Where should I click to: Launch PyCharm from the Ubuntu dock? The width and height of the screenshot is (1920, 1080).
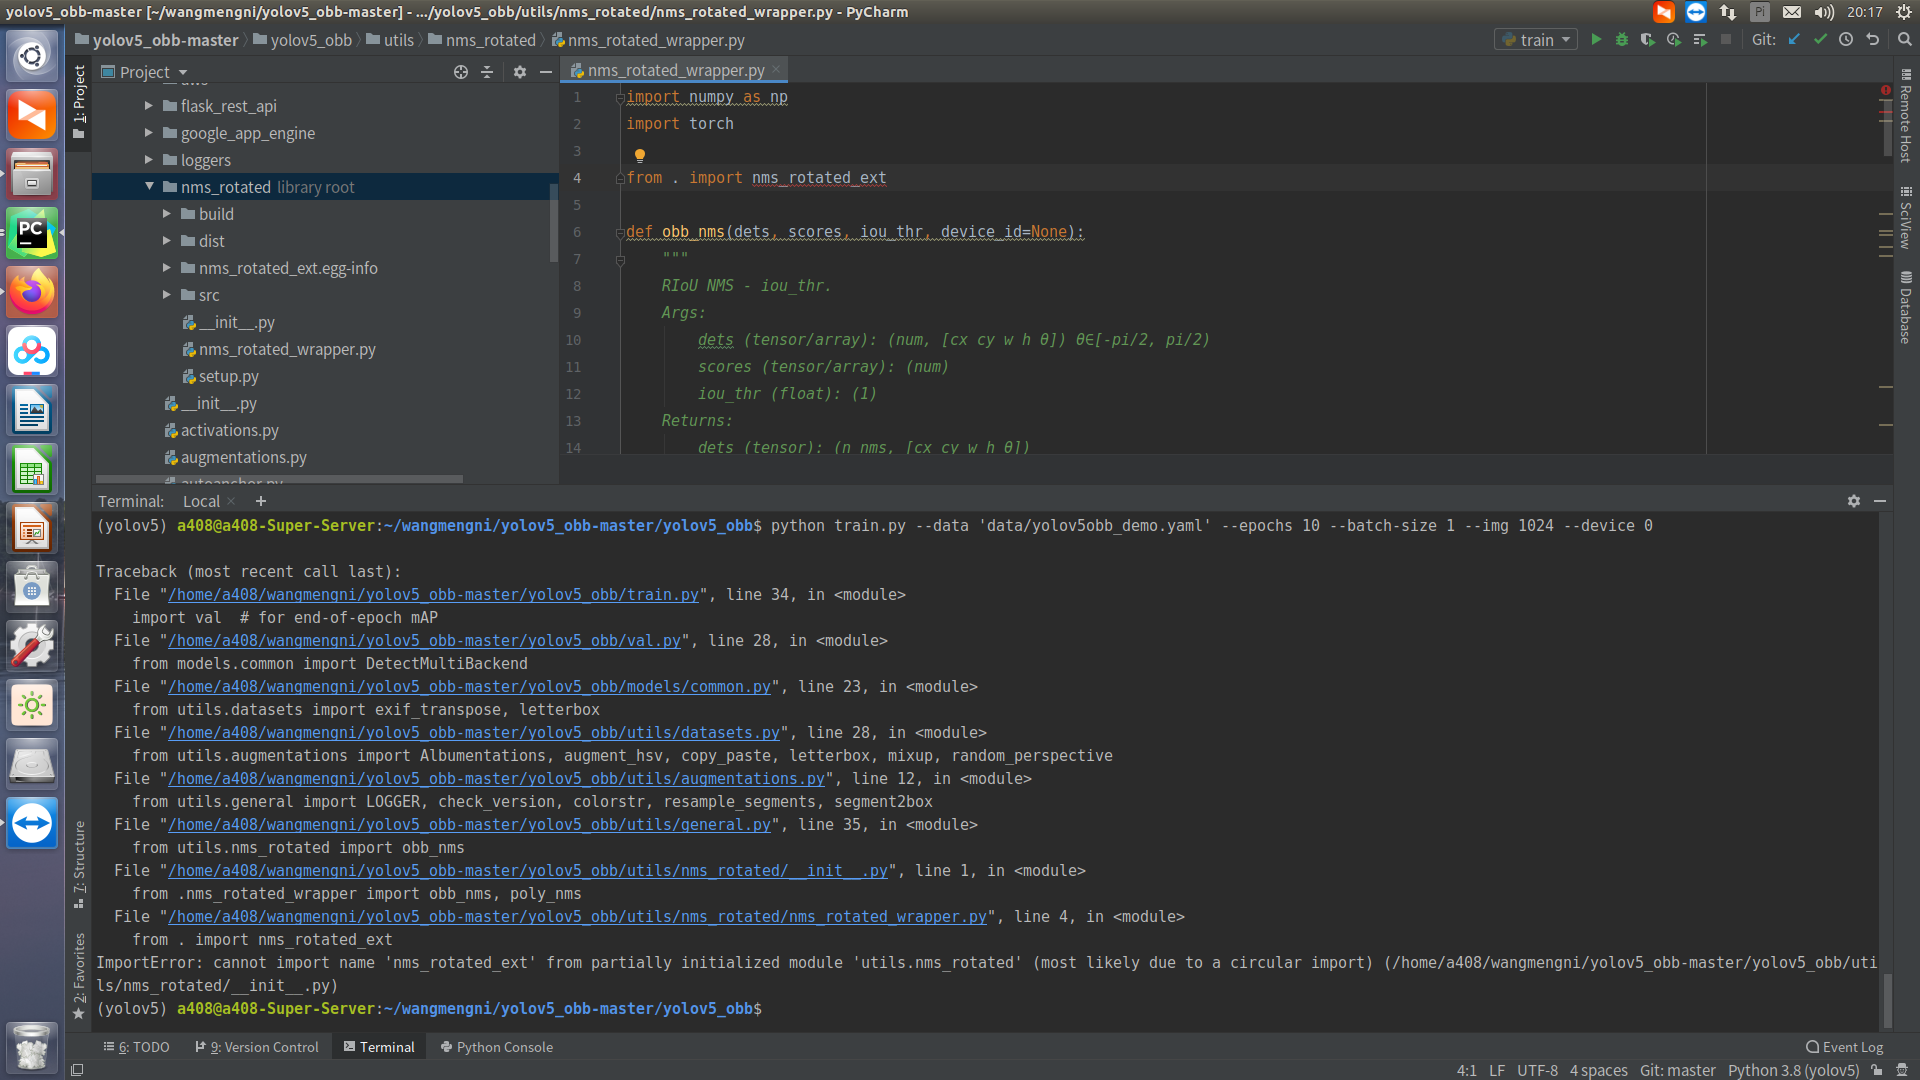32,234
